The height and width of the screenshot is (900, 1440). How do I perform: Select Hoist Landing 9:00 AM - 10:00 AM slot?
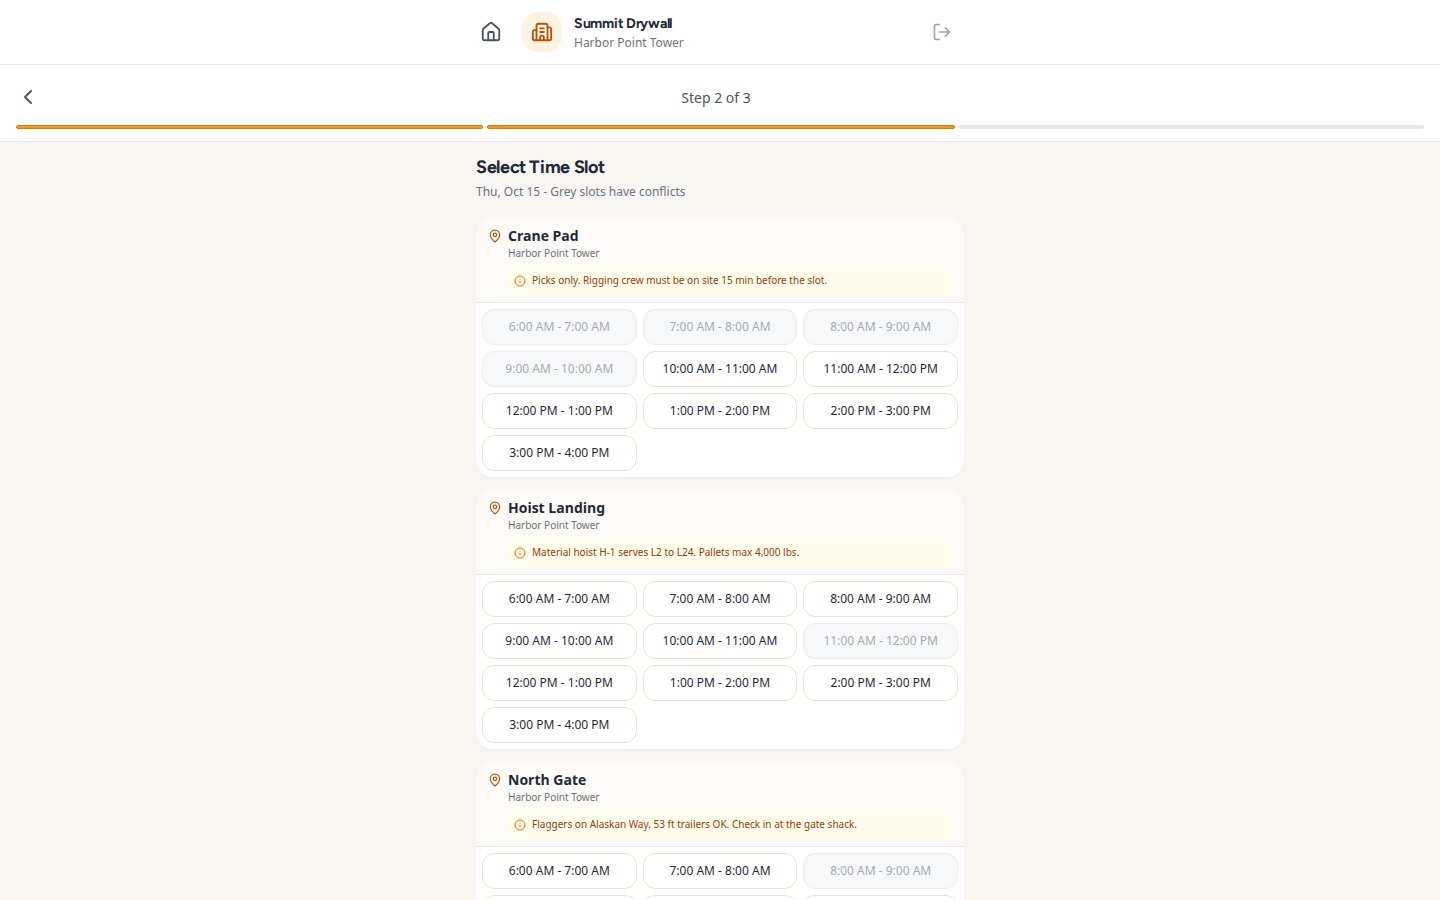tap(559, 641)
